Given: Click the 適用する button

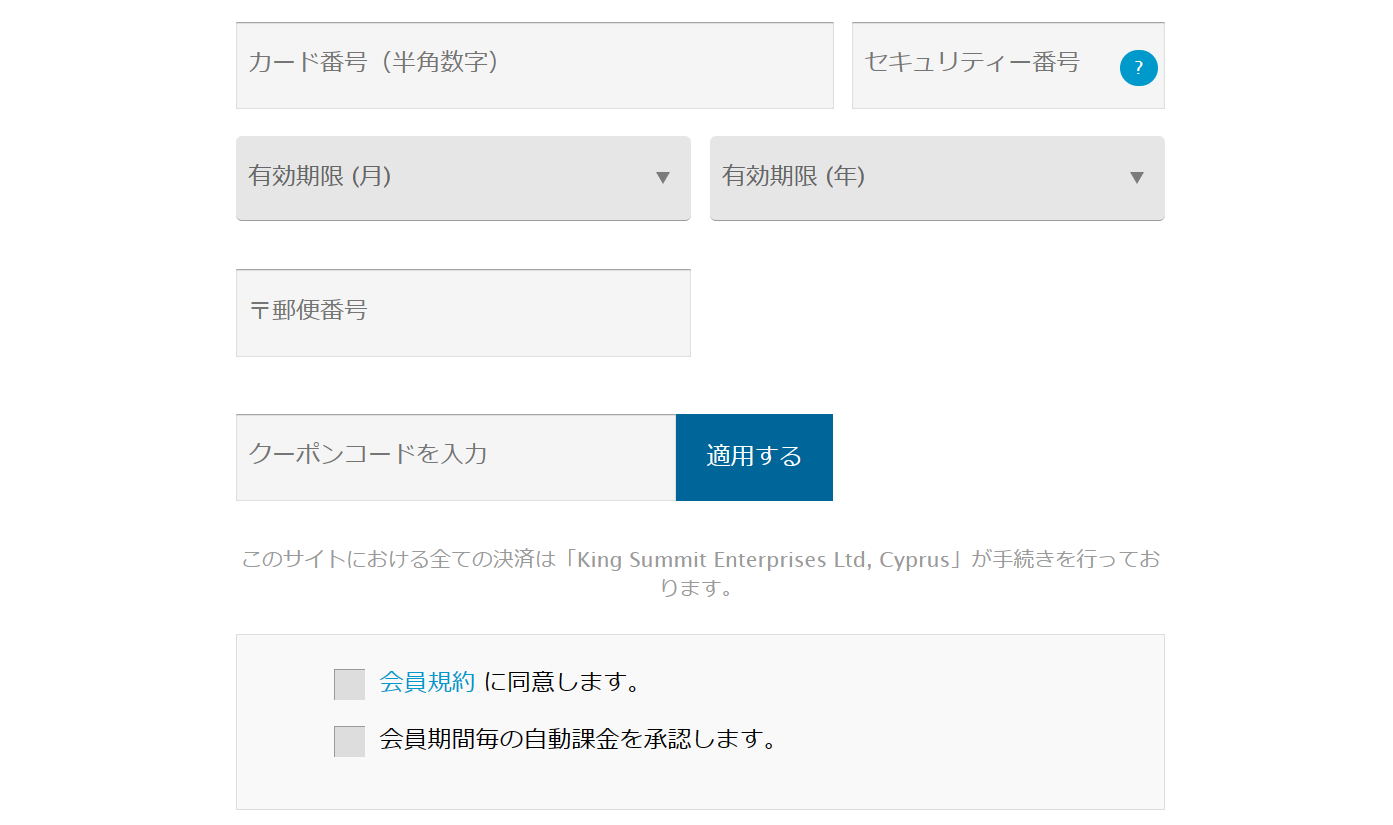Looking at the screenshot, I should [x=754, y=457].
